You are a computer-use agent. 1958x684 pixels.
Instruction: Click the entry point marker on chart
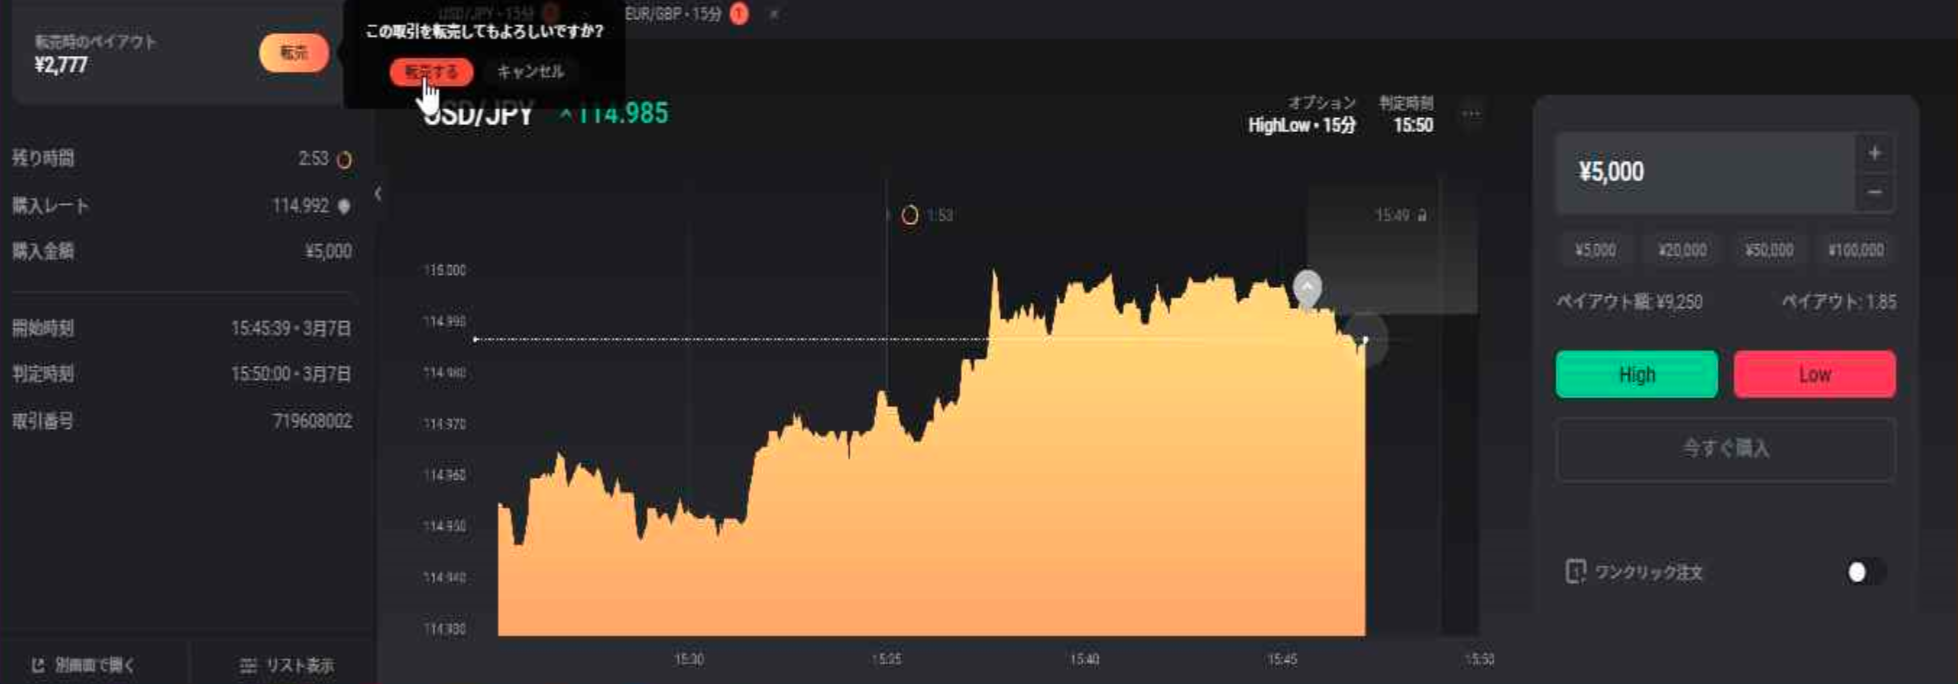point(1307,288)
